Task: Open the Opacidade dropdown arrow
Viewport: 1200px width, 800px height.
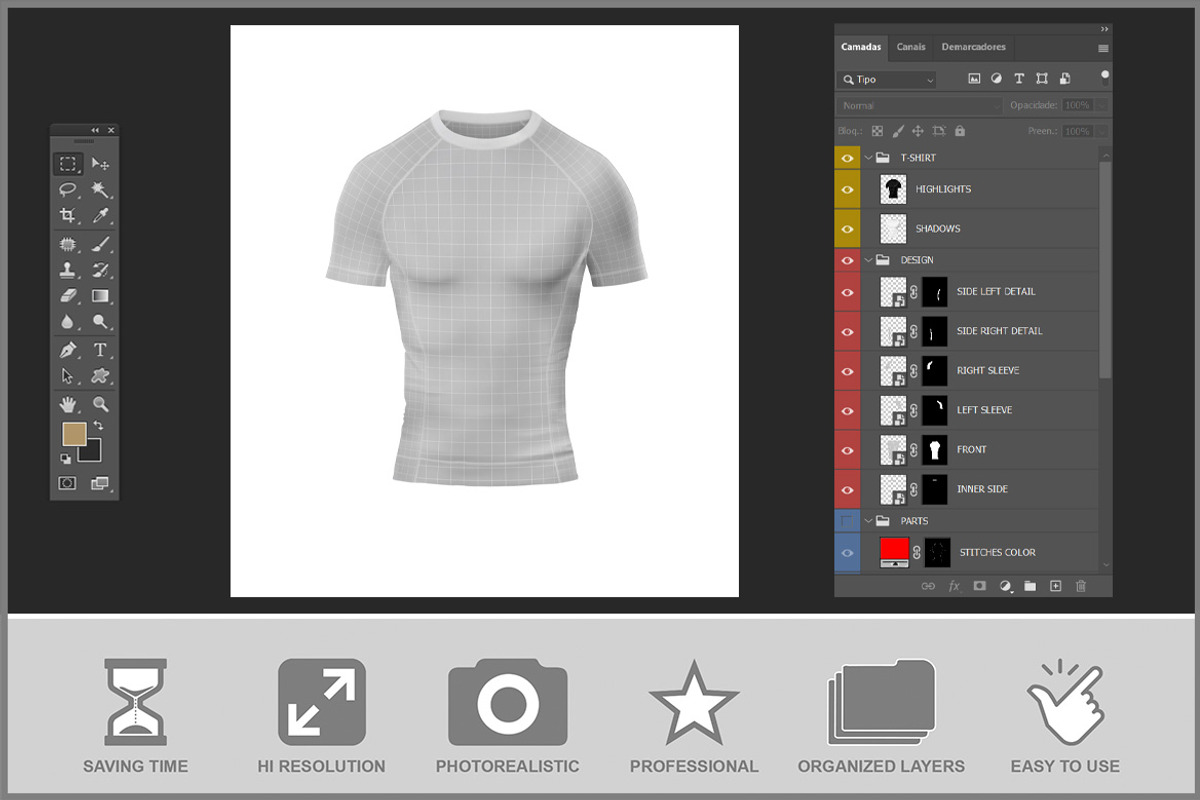Action: pyautogui.click(x=1102, y=105)
